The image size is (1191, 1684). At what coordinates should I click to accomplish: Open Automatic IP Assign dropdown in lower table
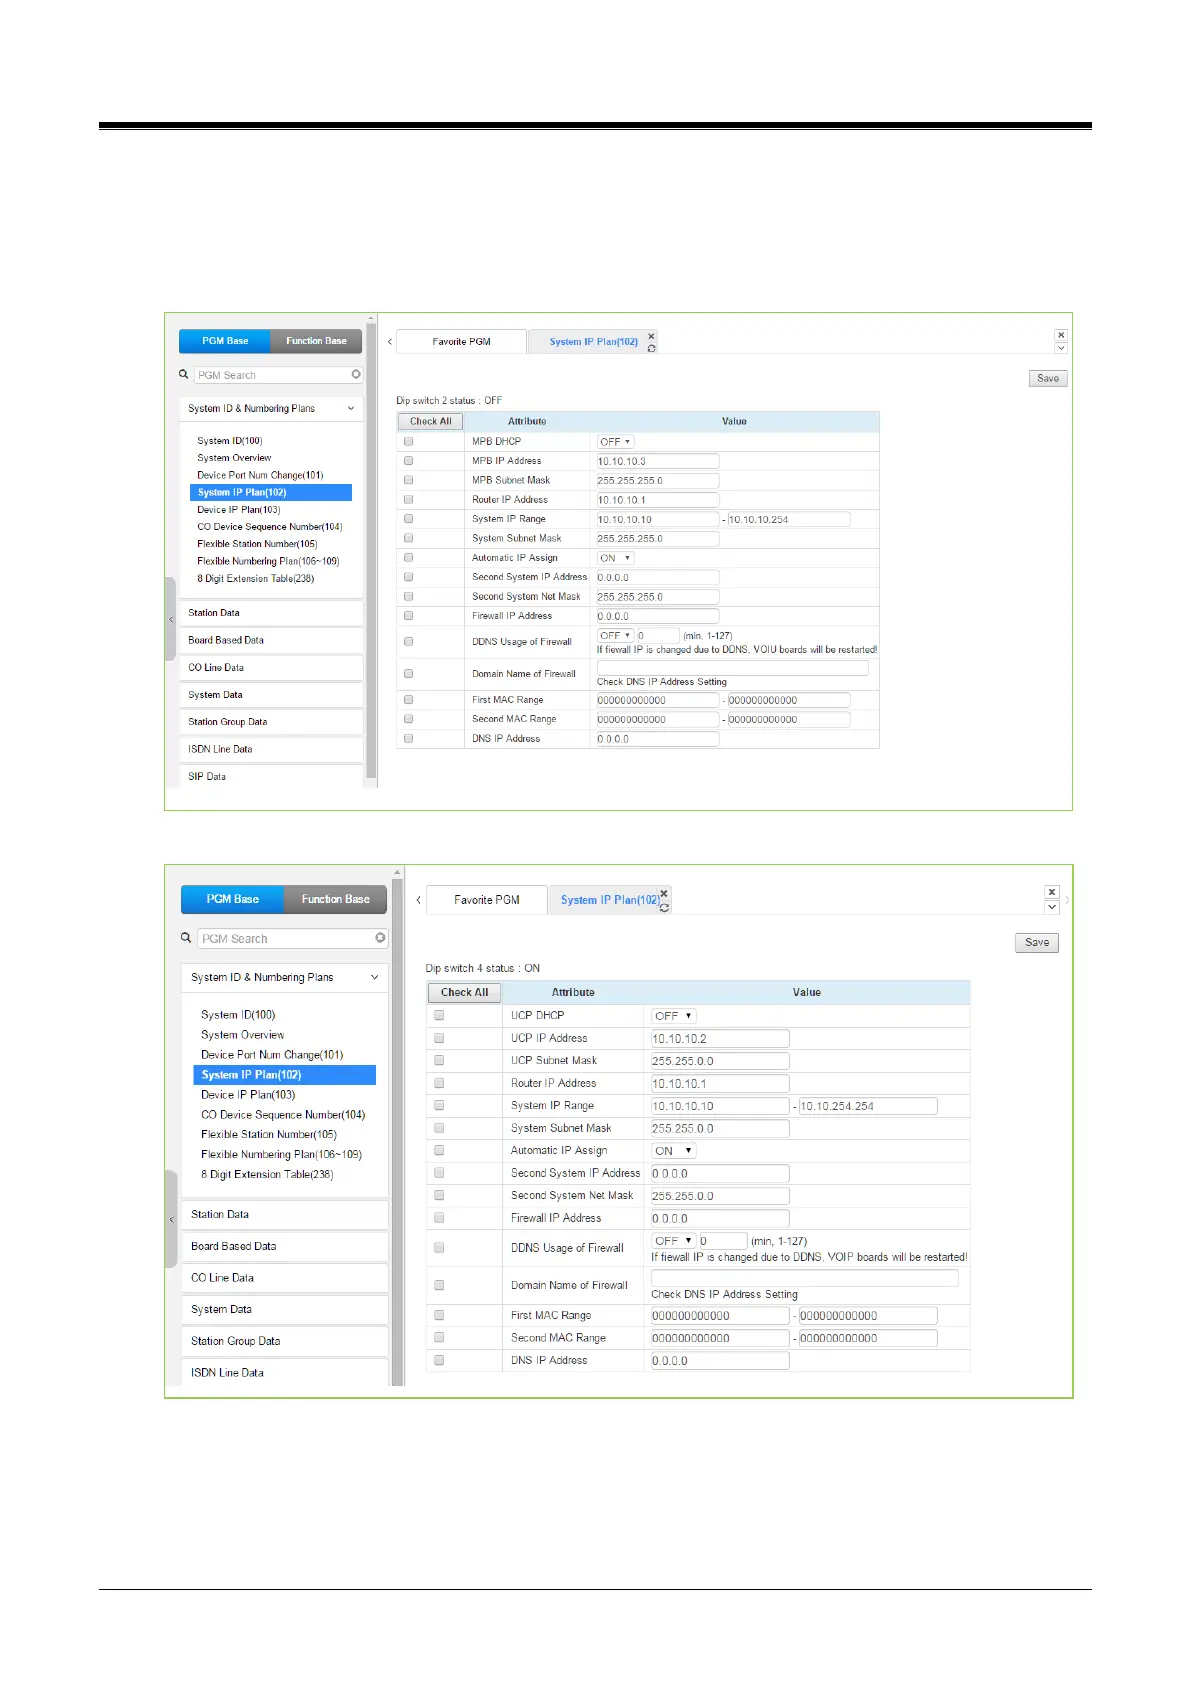point(673,1150)
